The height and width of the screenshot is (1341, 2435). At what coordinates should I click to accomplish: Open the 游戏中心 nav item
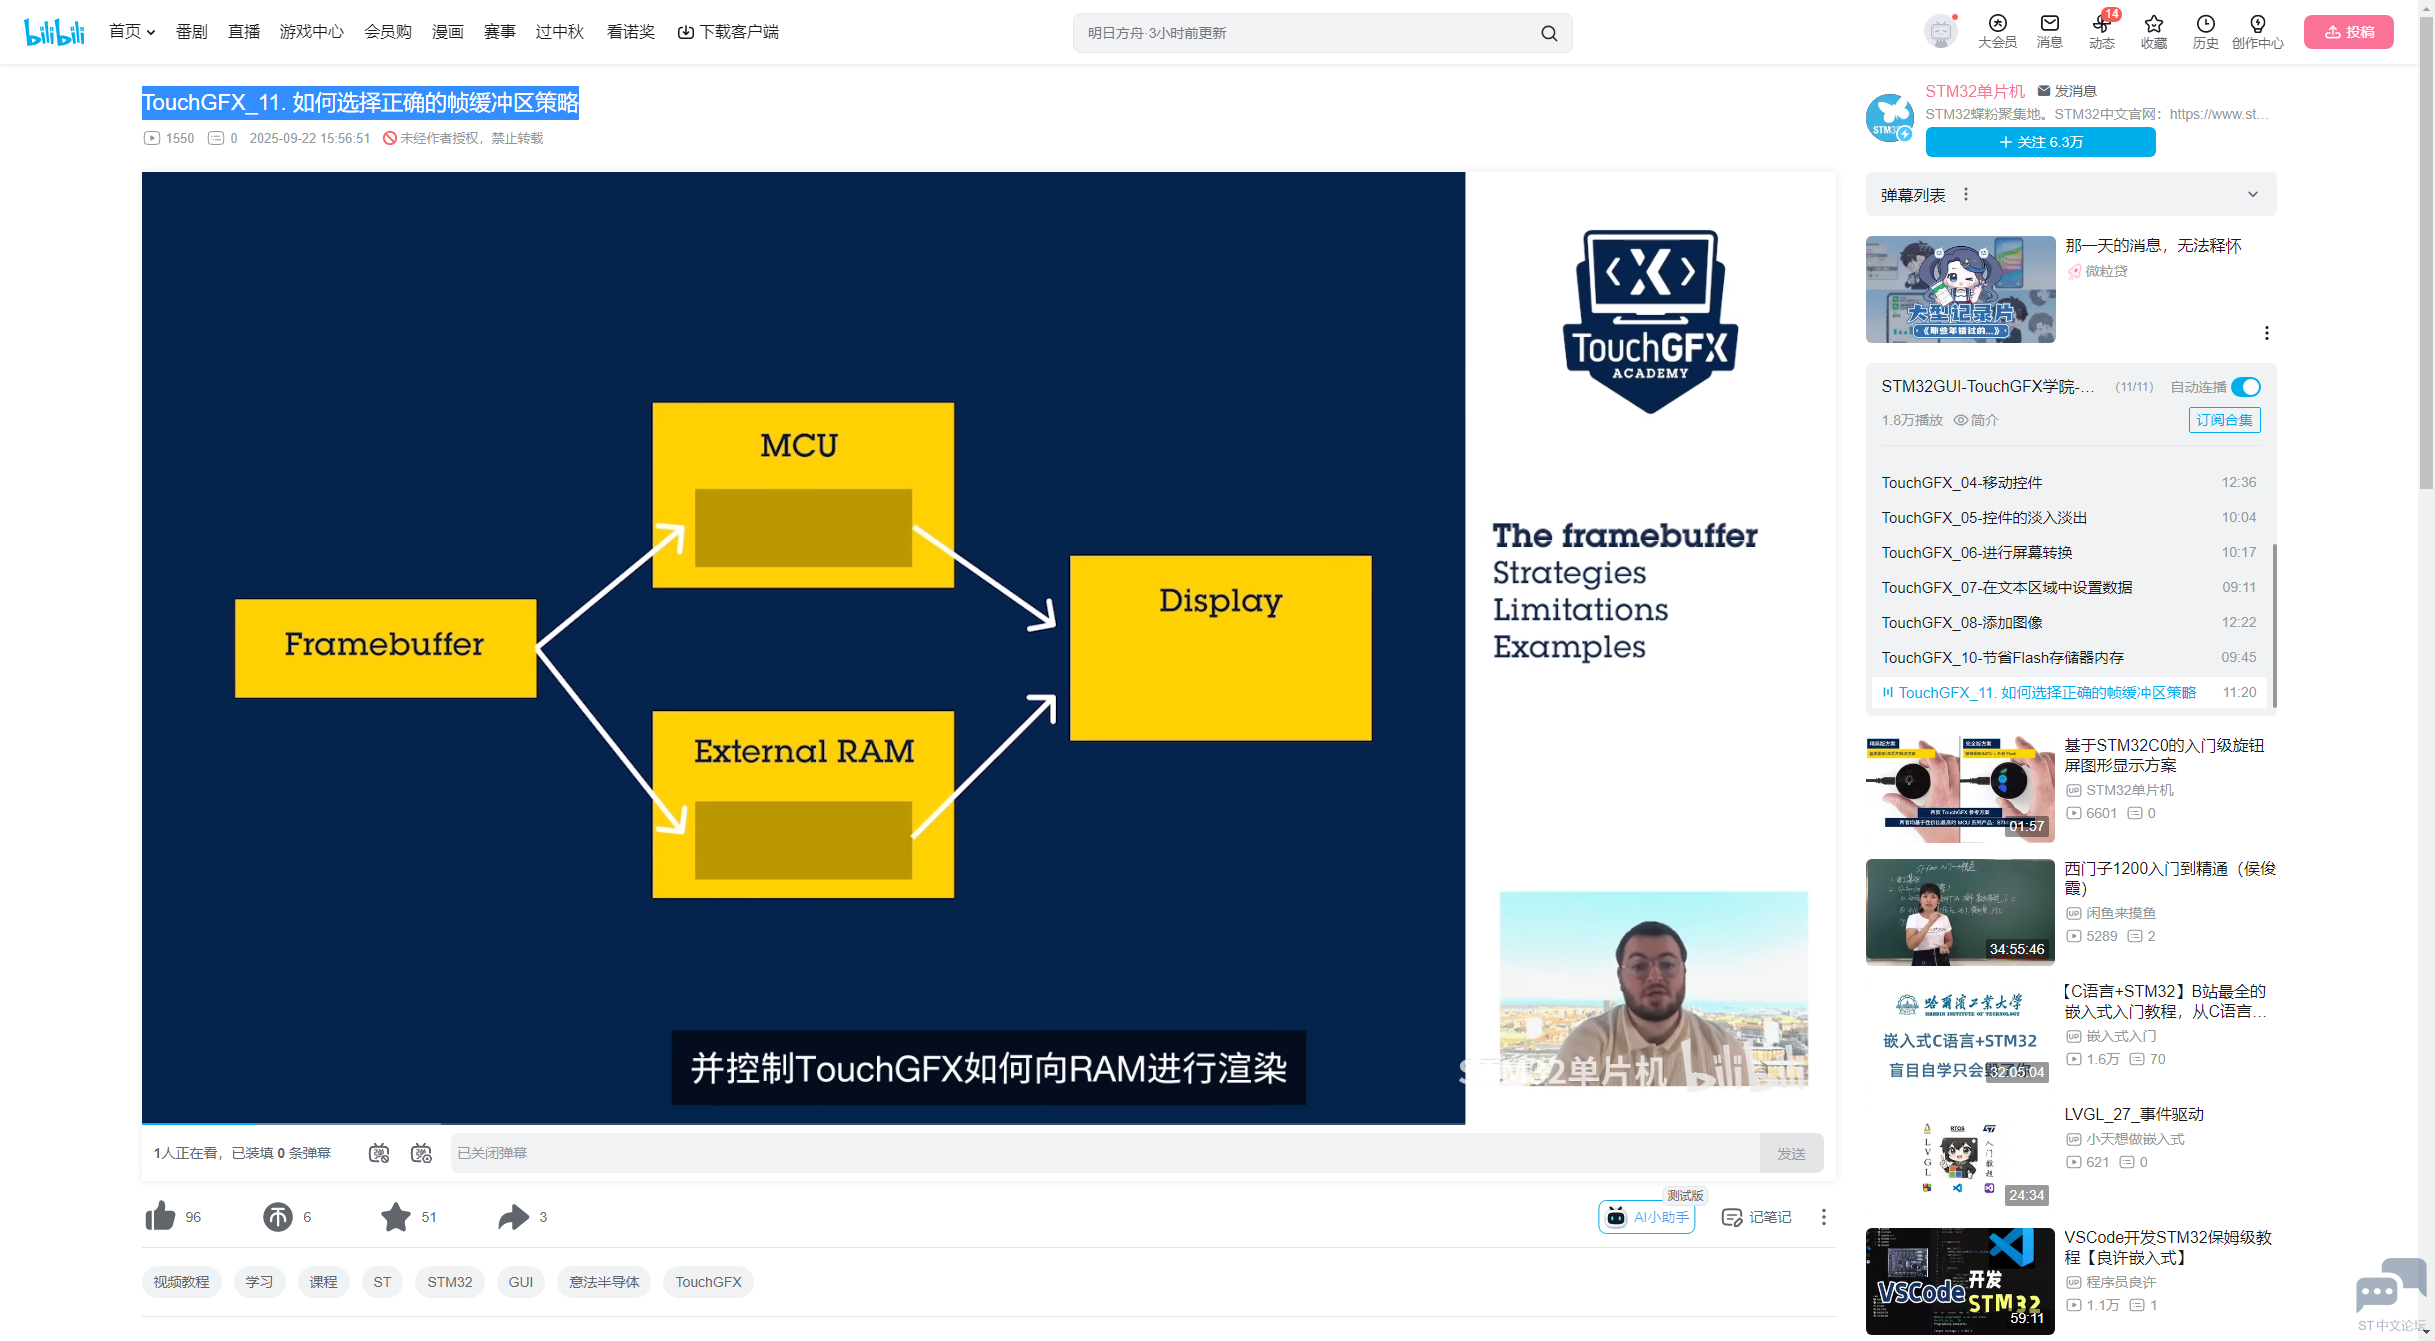pos(311,32)
